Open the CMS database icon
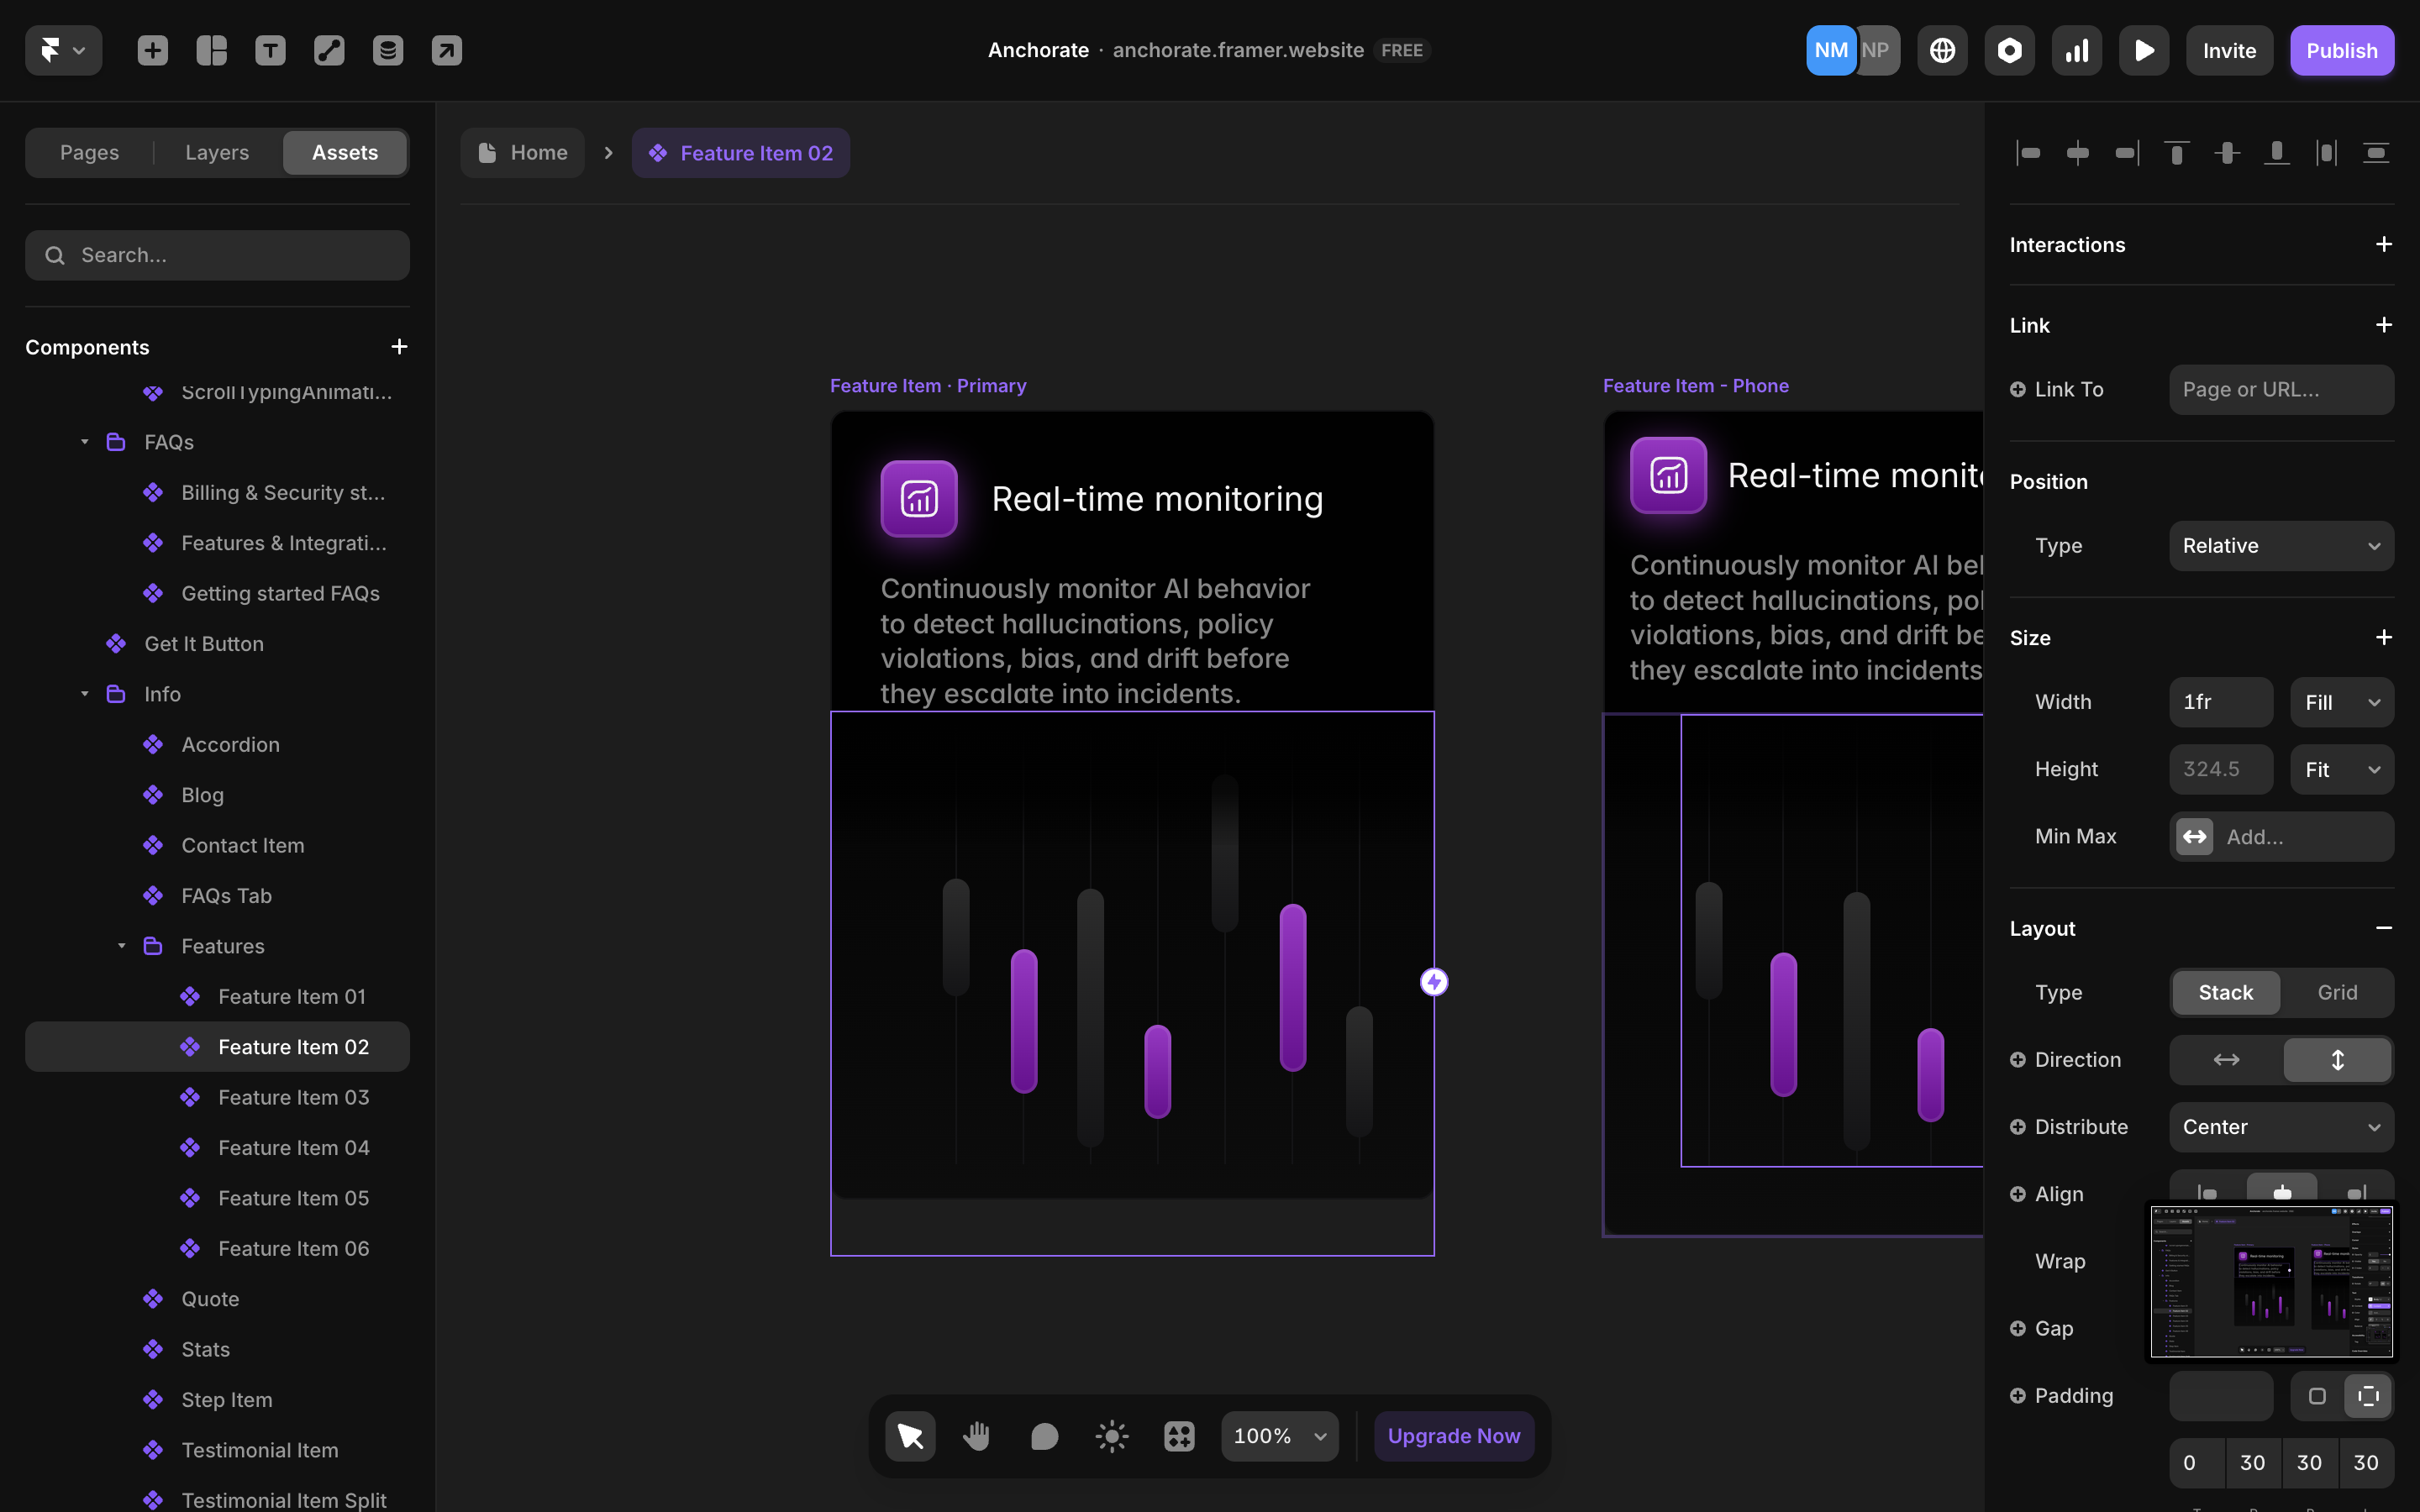 click(388, 50)
